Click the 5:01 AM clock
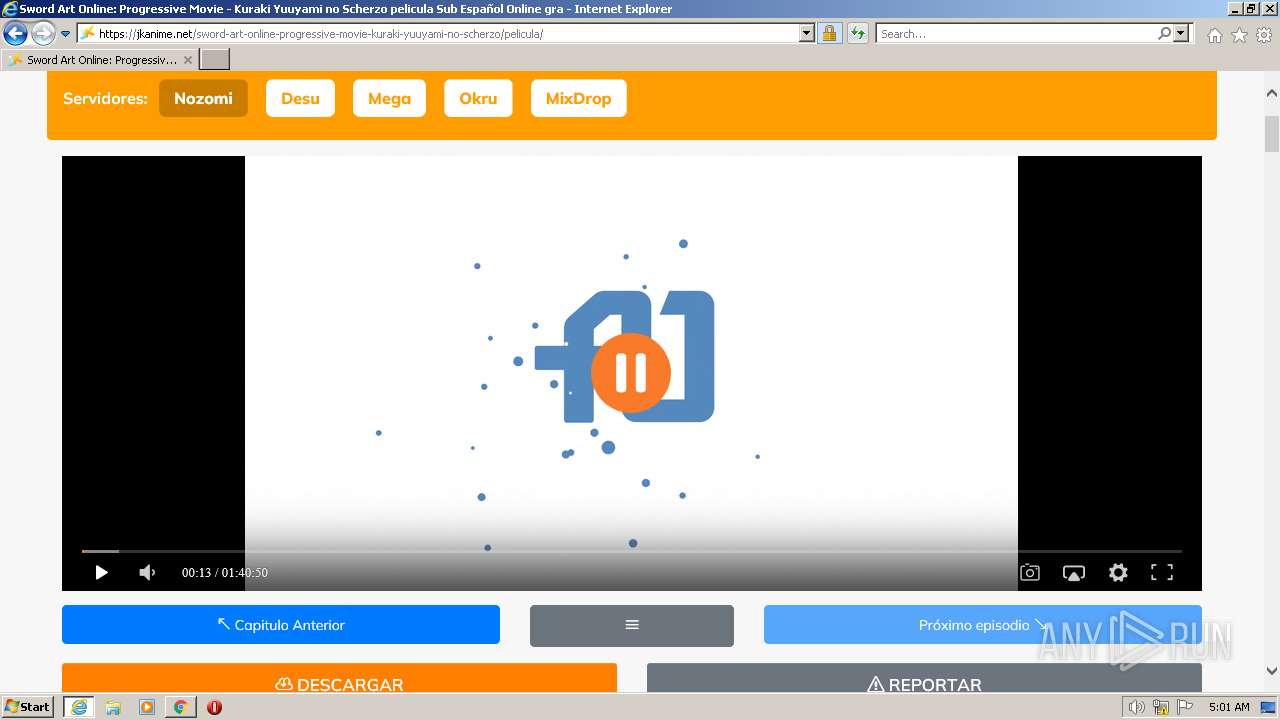The height and width of the screenshot is (720, 1280). (1229, 707)
